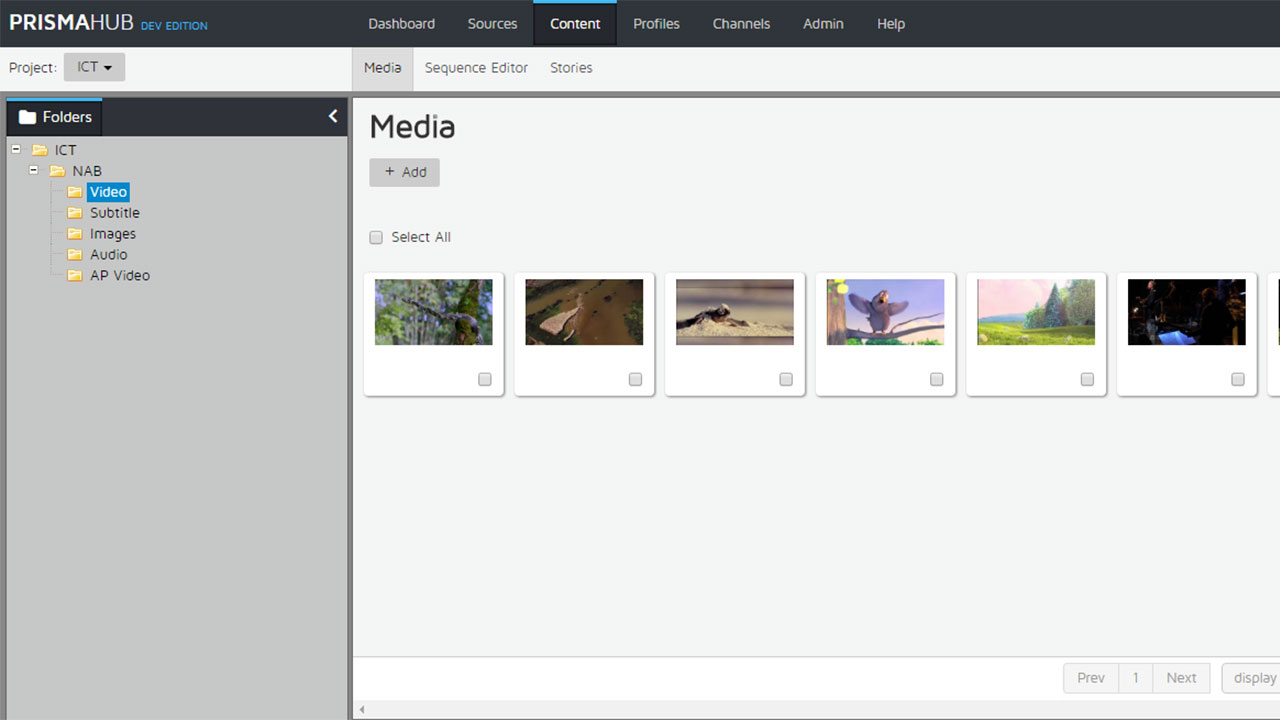
Task: Collapse the ICT tree node
Action: click(x=16, y=150)
